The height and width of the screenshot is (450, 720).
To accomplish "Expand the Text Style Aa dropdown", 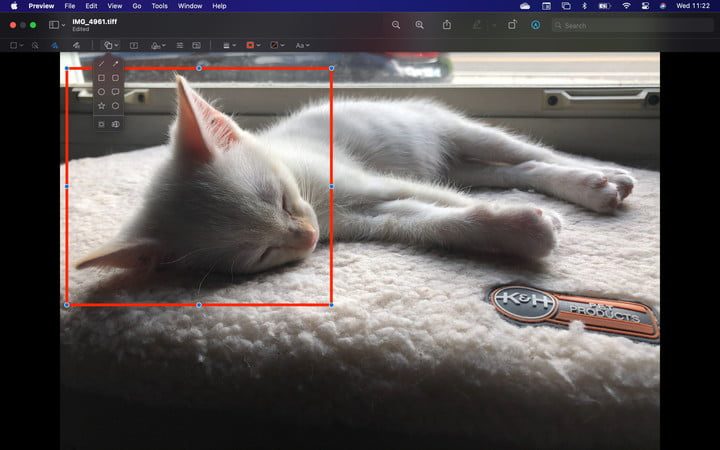I will click(x=301, y=45).
